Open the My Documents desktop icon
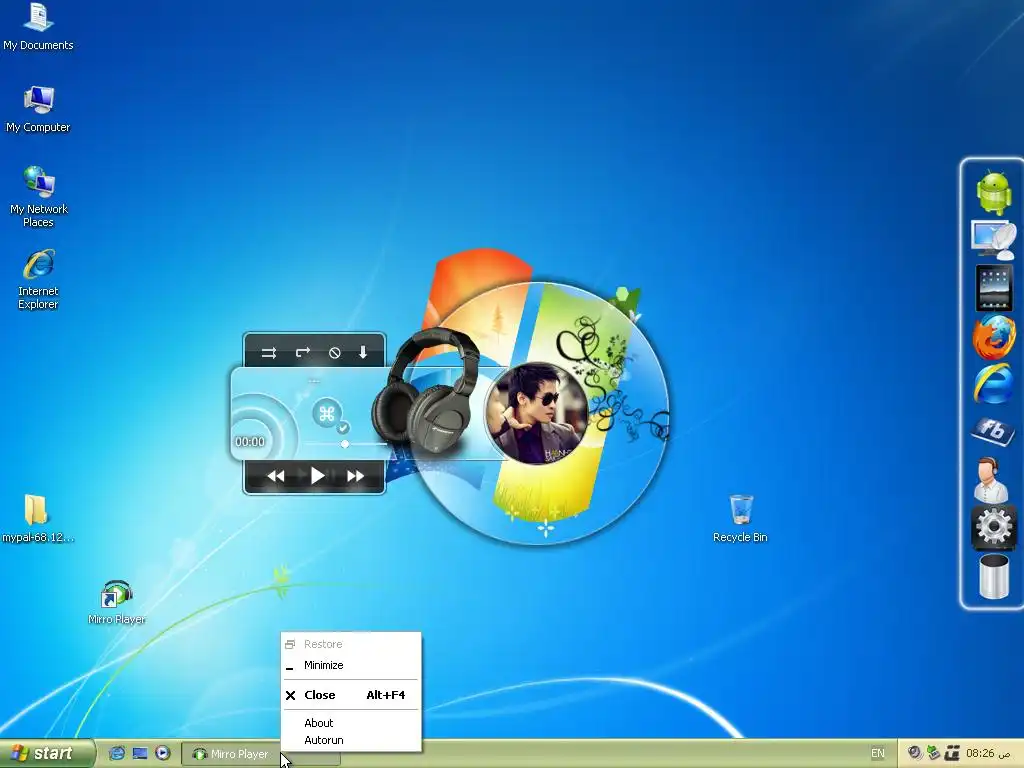This screenshot has width=1024, height=768. point(38,27)
